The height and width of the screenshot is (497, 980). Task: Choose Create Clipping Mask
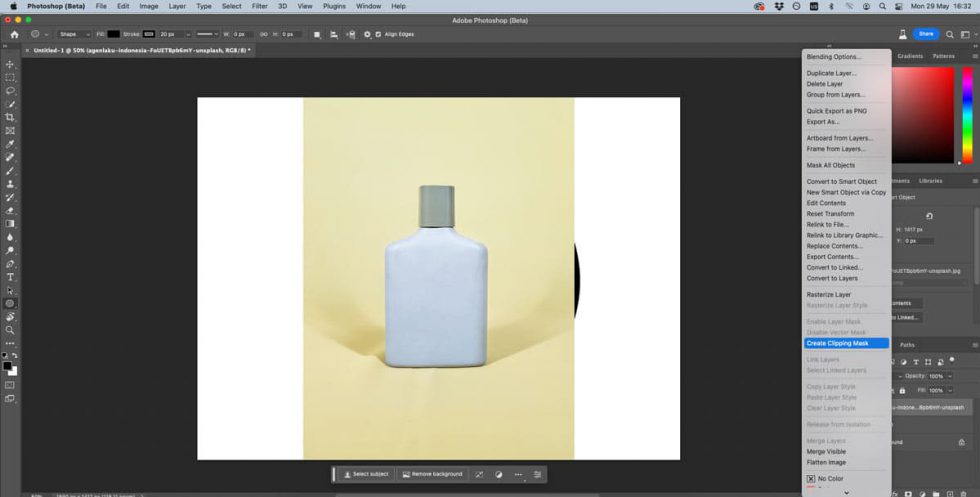846,343
